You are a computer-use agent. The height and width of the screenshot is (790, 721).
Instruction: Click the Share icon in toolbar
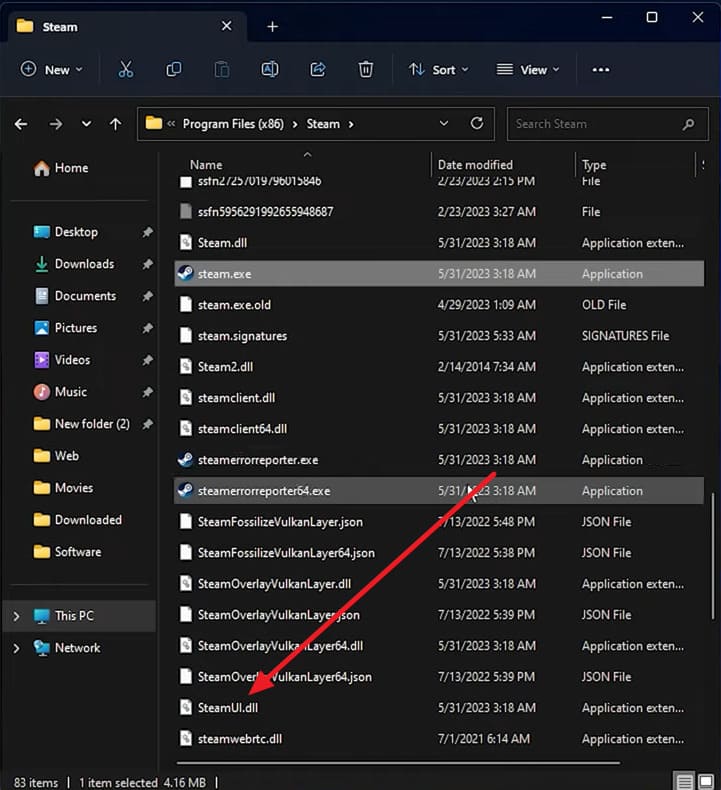pos(317,70)
